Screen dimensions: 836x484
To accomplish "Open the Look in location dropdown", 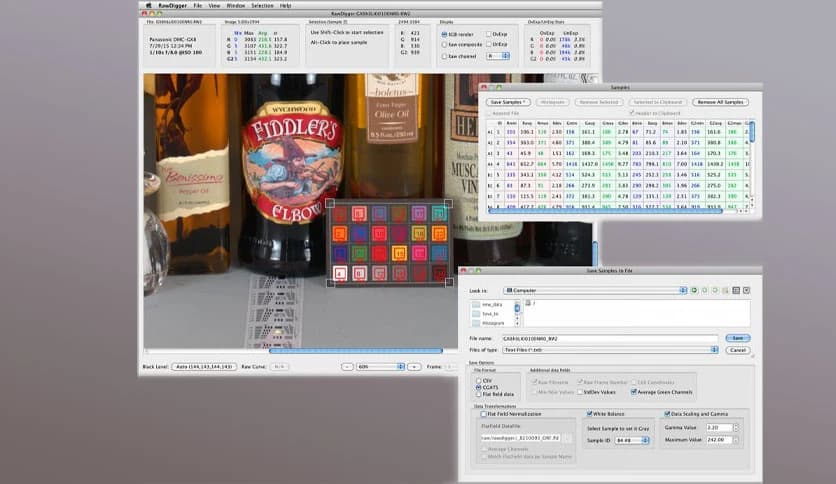I will tap(594, 291).
